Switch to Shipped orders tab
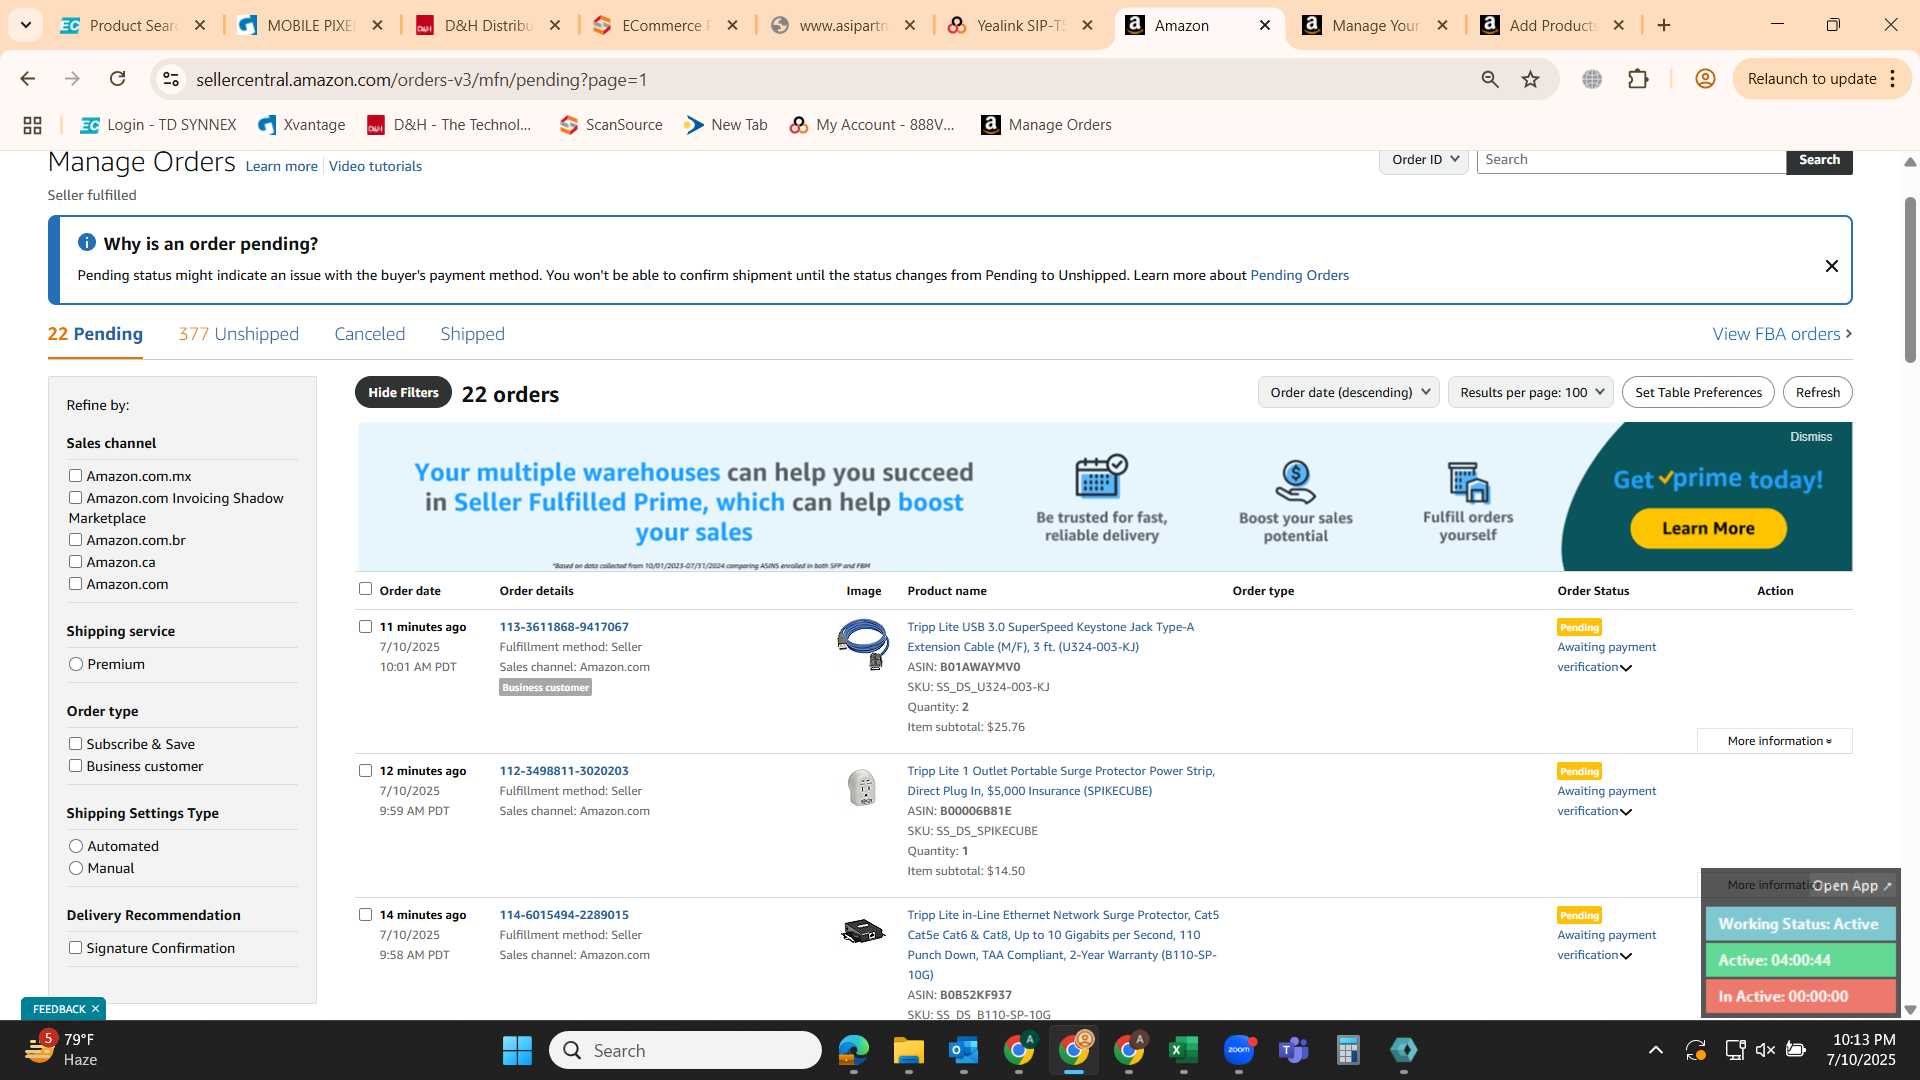This screenshot has height=1080, width=1920. pos(472,334)
